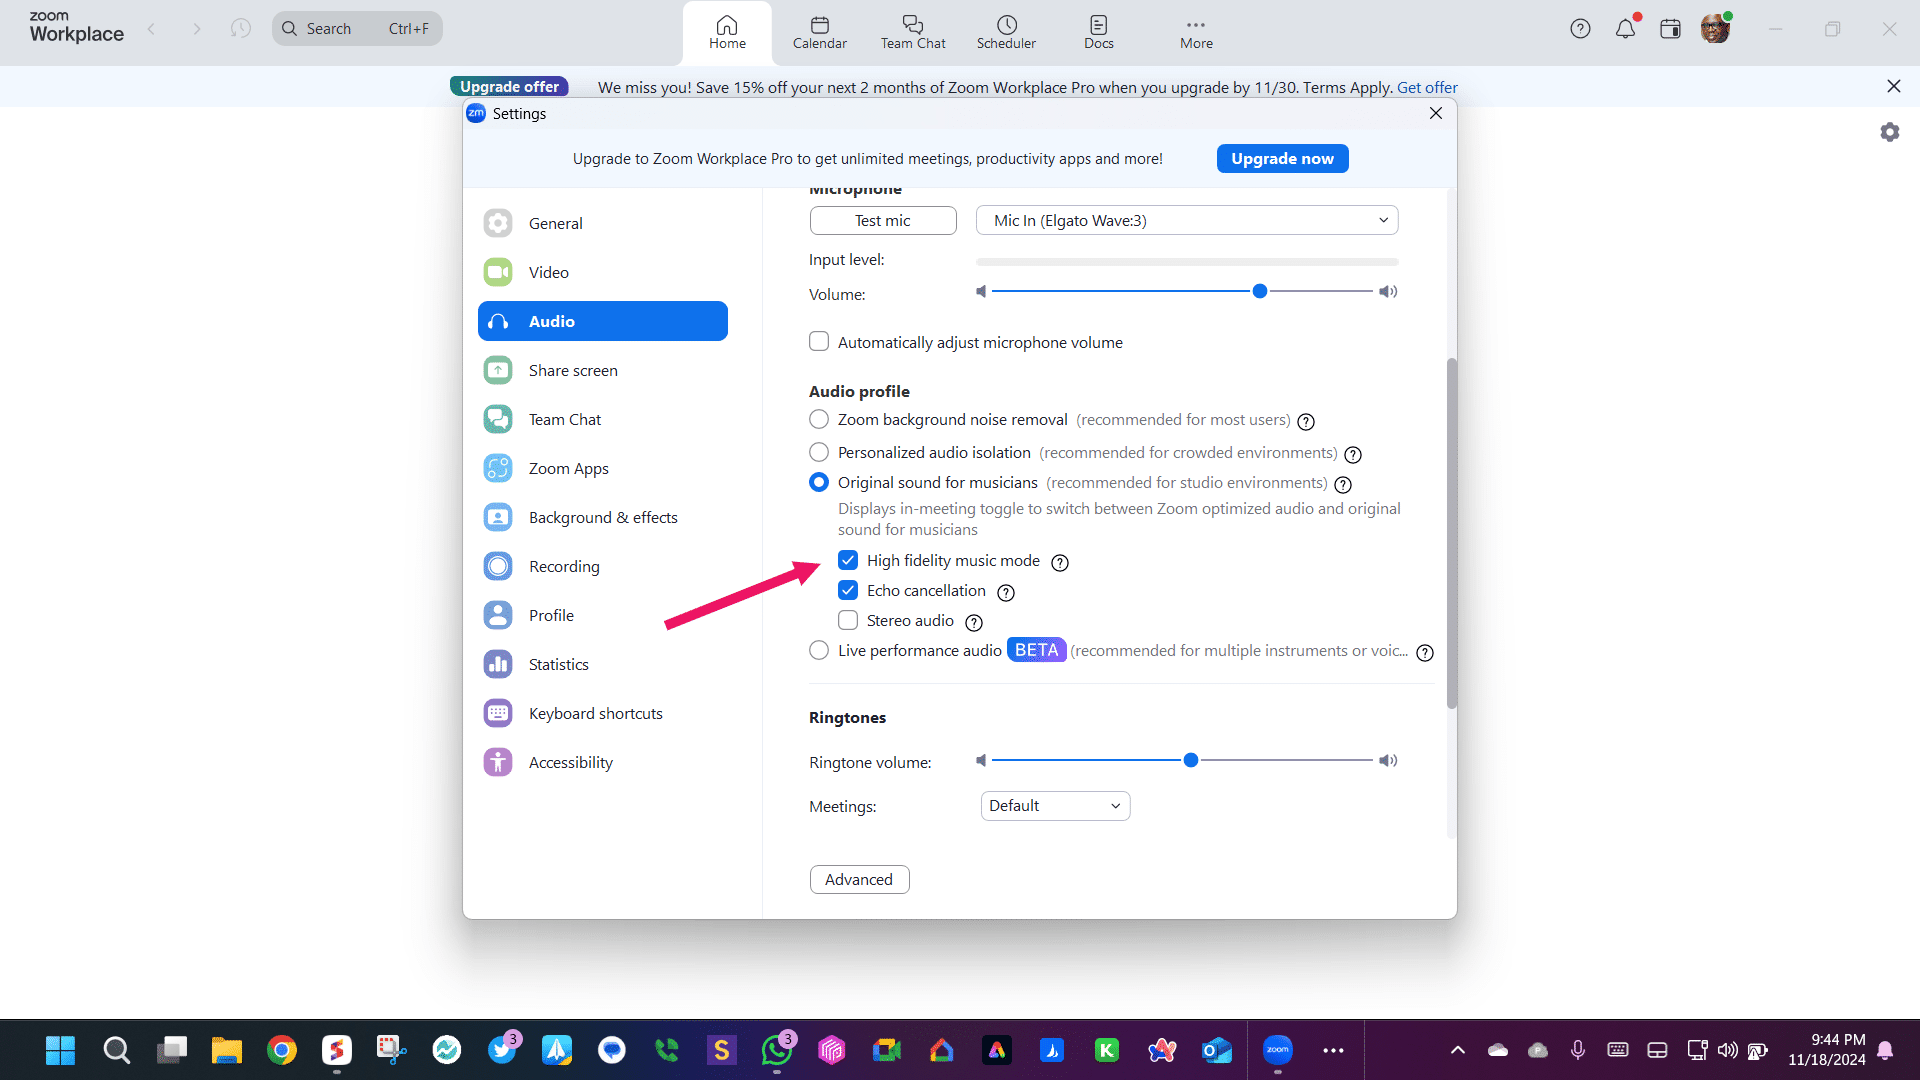
Task: Open the Docs tab
Action: [1098, 32]
